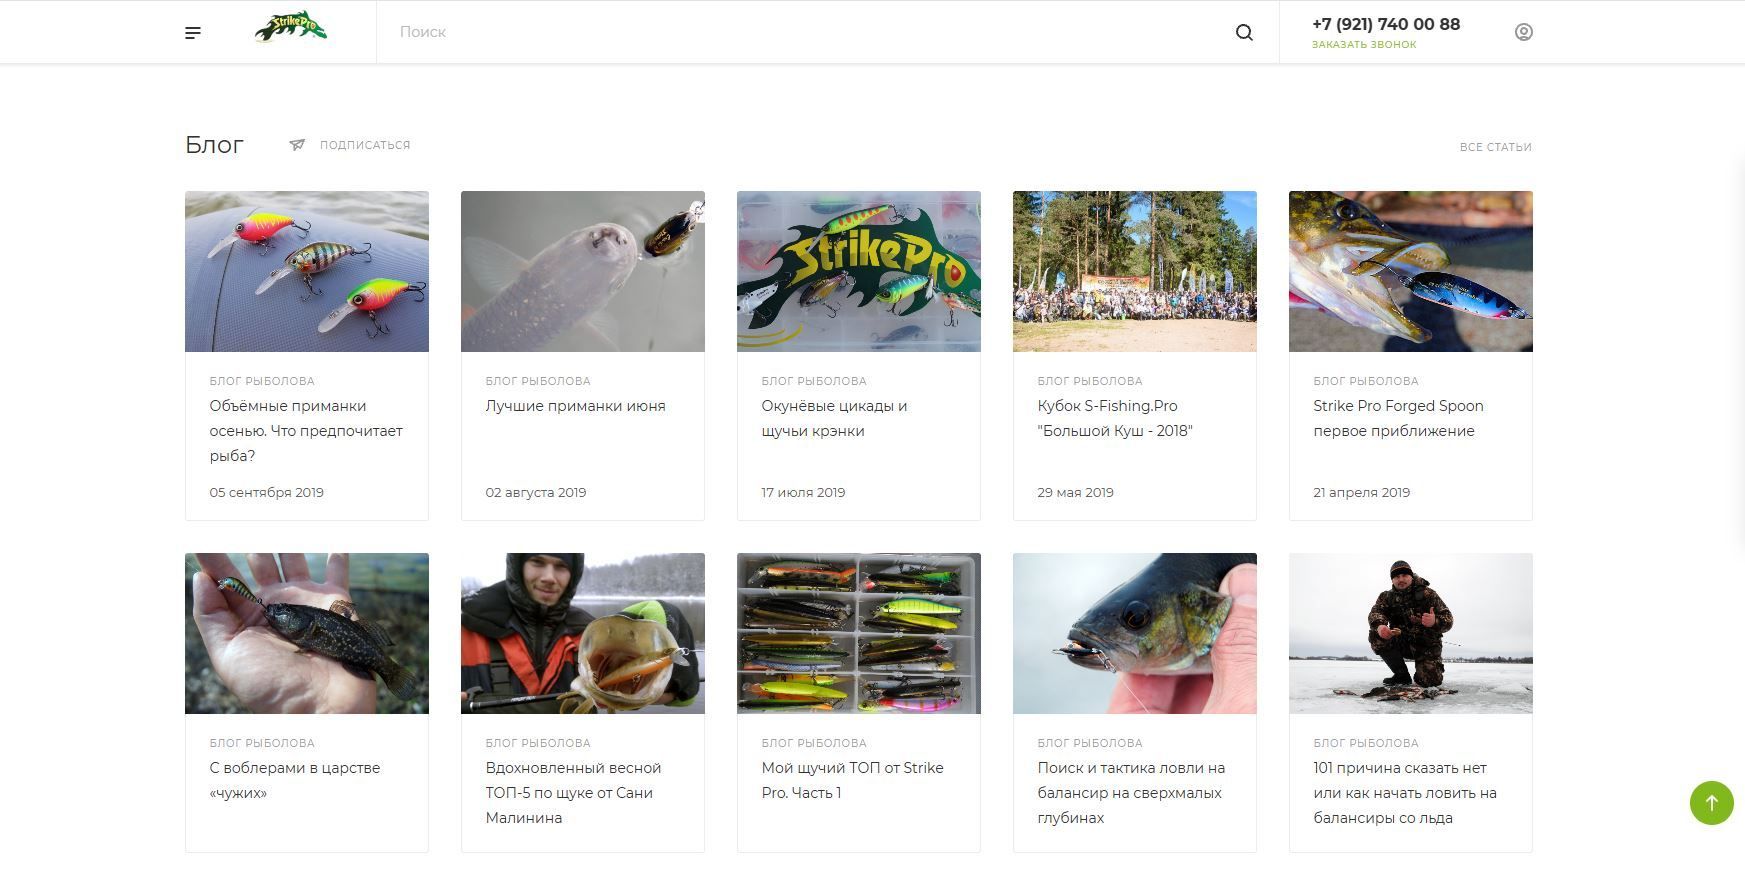Click the date 21 апреля 2019

click(x=1361, y=492)
